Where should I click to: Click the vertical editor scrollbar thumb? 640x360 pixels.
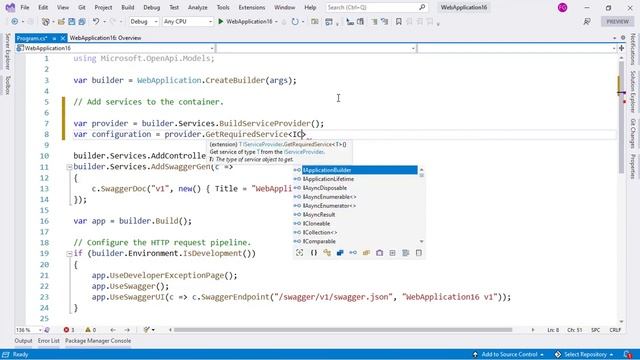621,117
